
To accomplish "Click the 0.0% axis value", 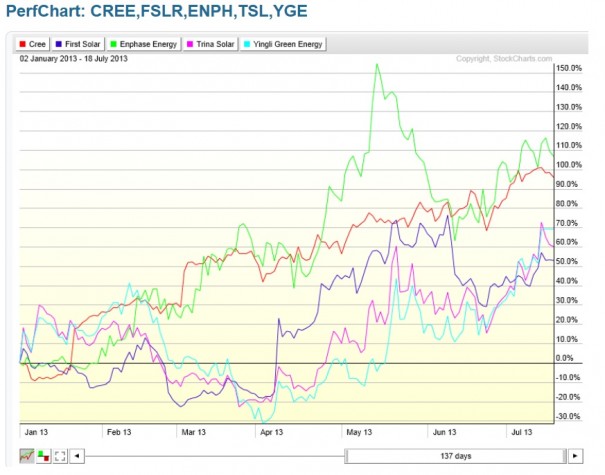I will (564, 358).
